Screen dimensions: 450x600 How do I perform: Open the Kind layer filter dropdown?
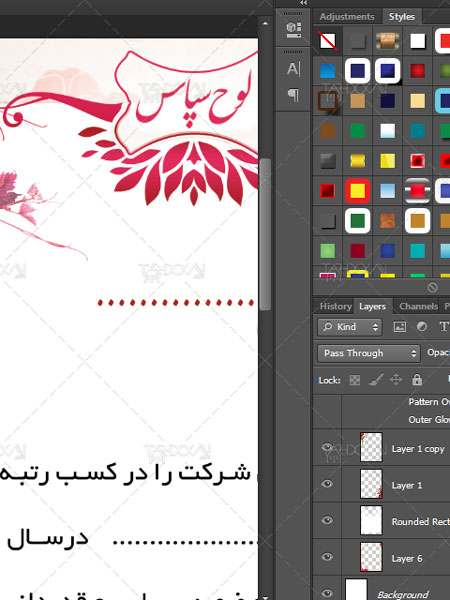(x=350, y=327)
